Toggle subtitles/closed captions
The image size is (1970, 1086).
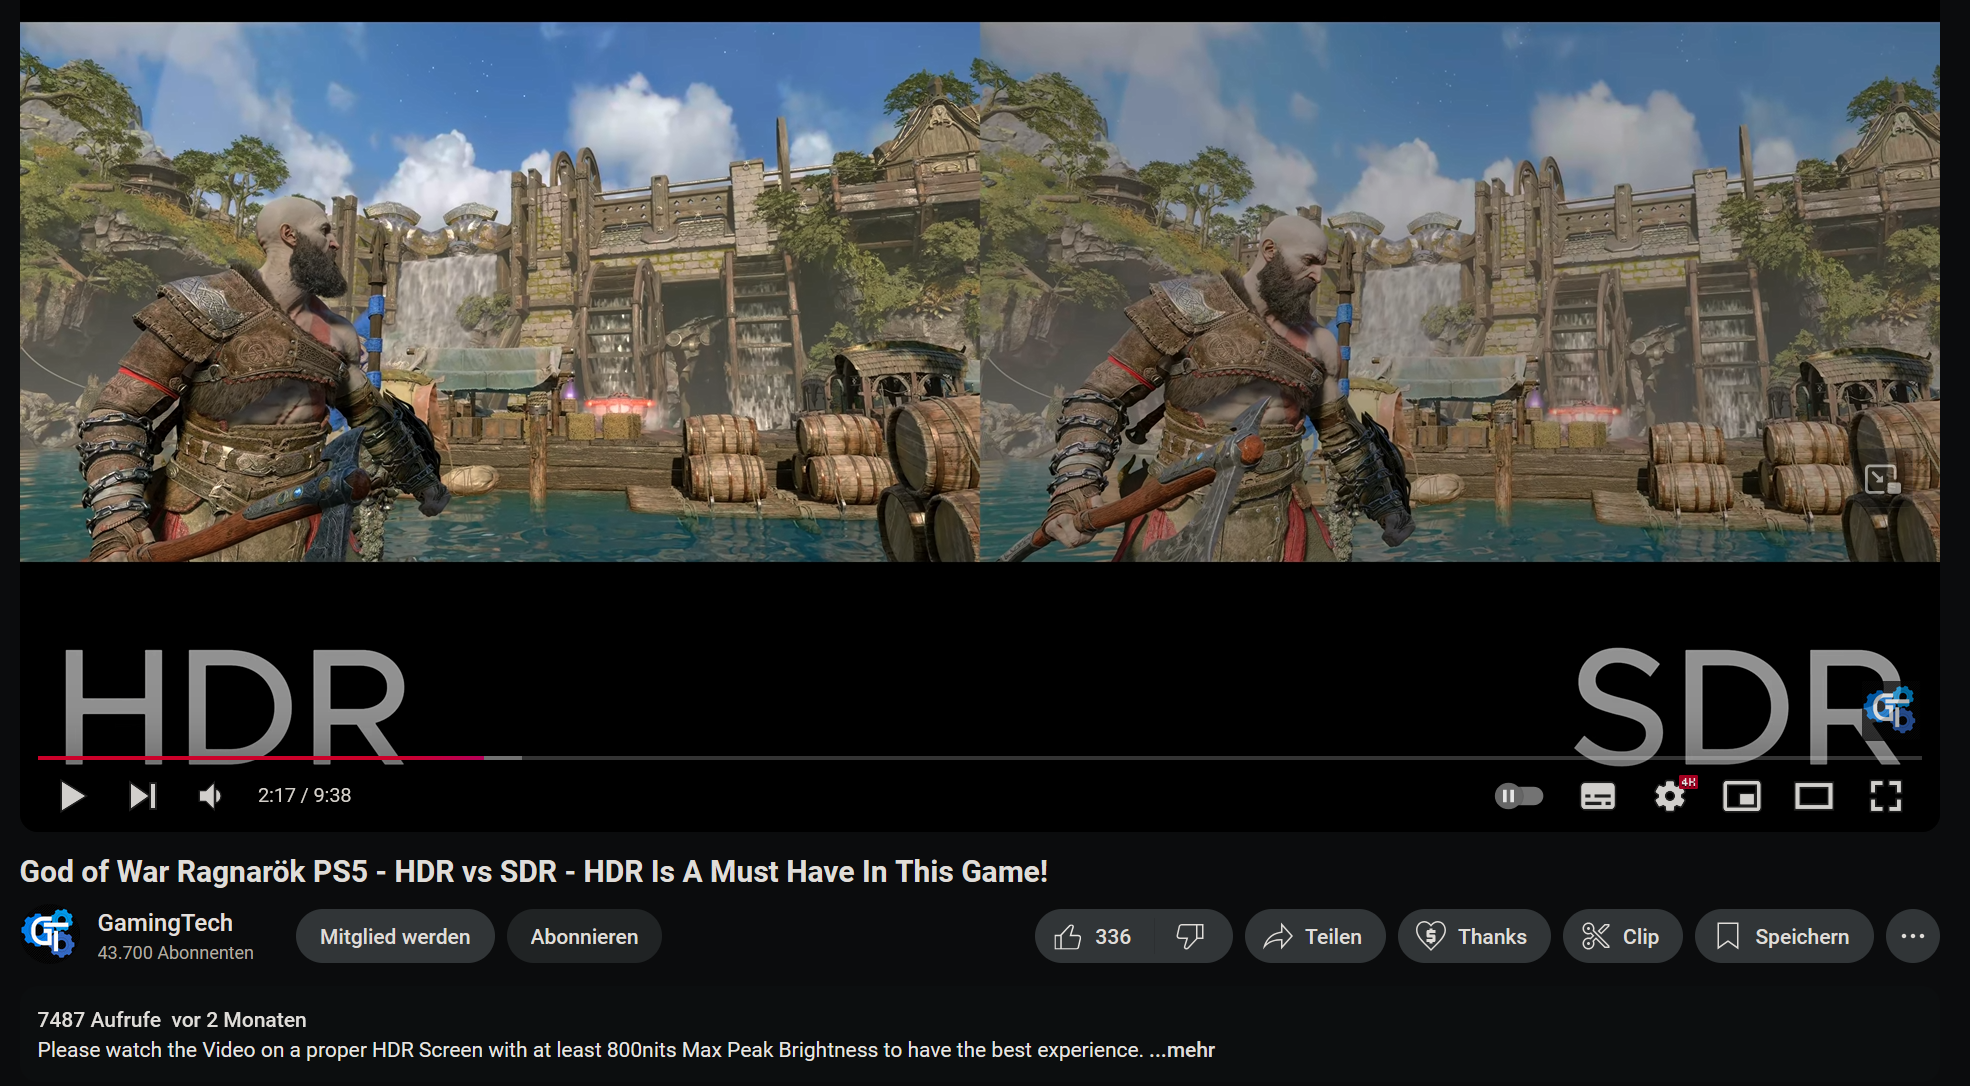1597,796
